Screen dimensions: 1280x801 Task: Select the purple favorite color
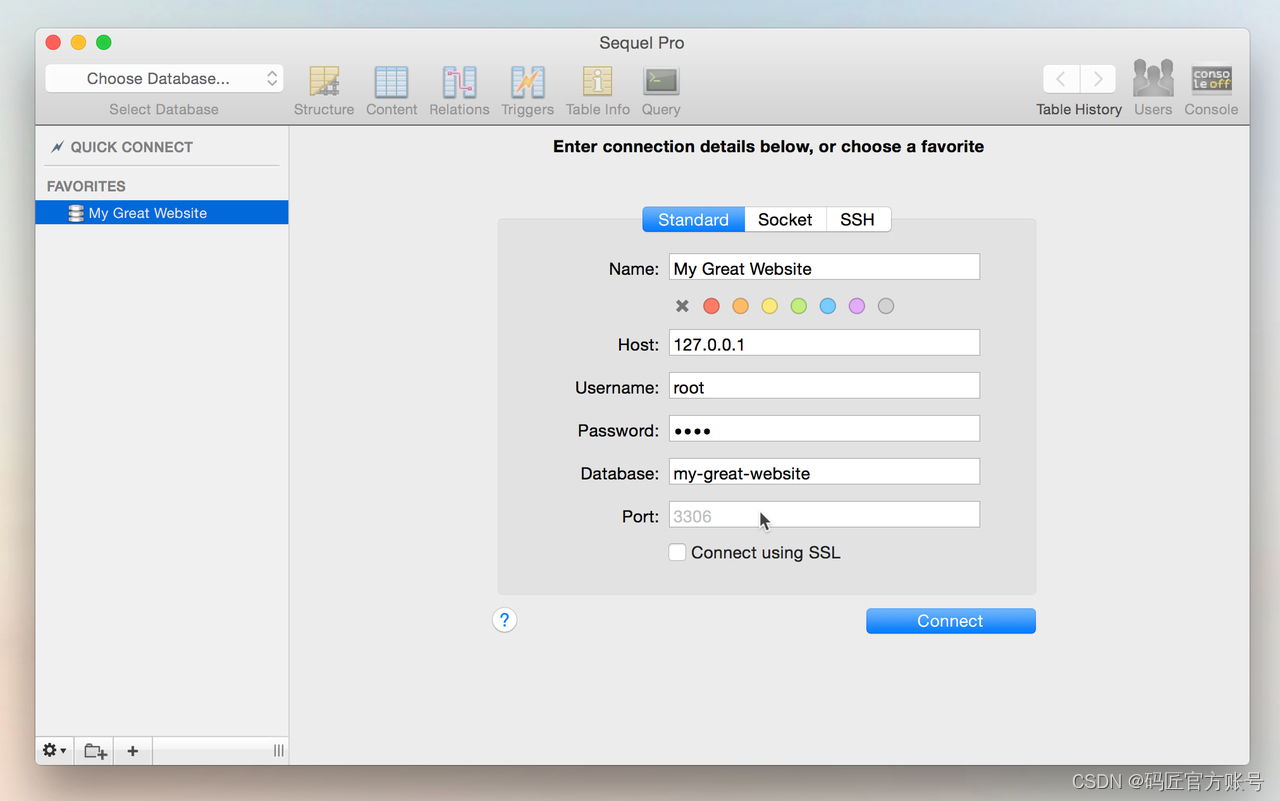pos(856,306)
